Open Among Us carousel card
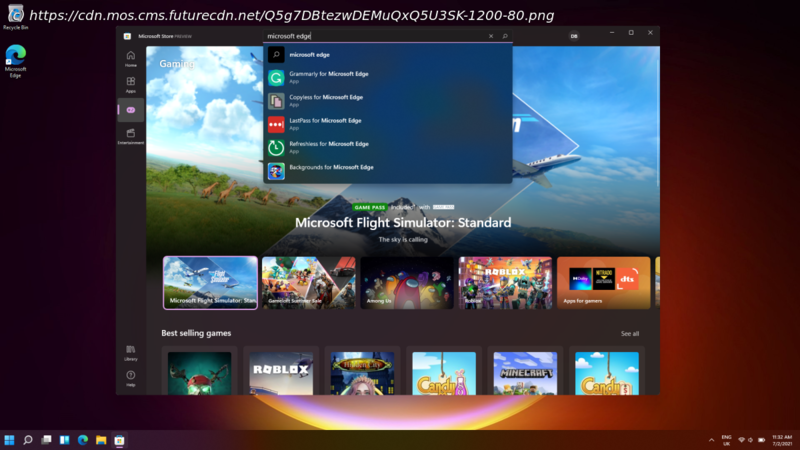 pos(407,283)
